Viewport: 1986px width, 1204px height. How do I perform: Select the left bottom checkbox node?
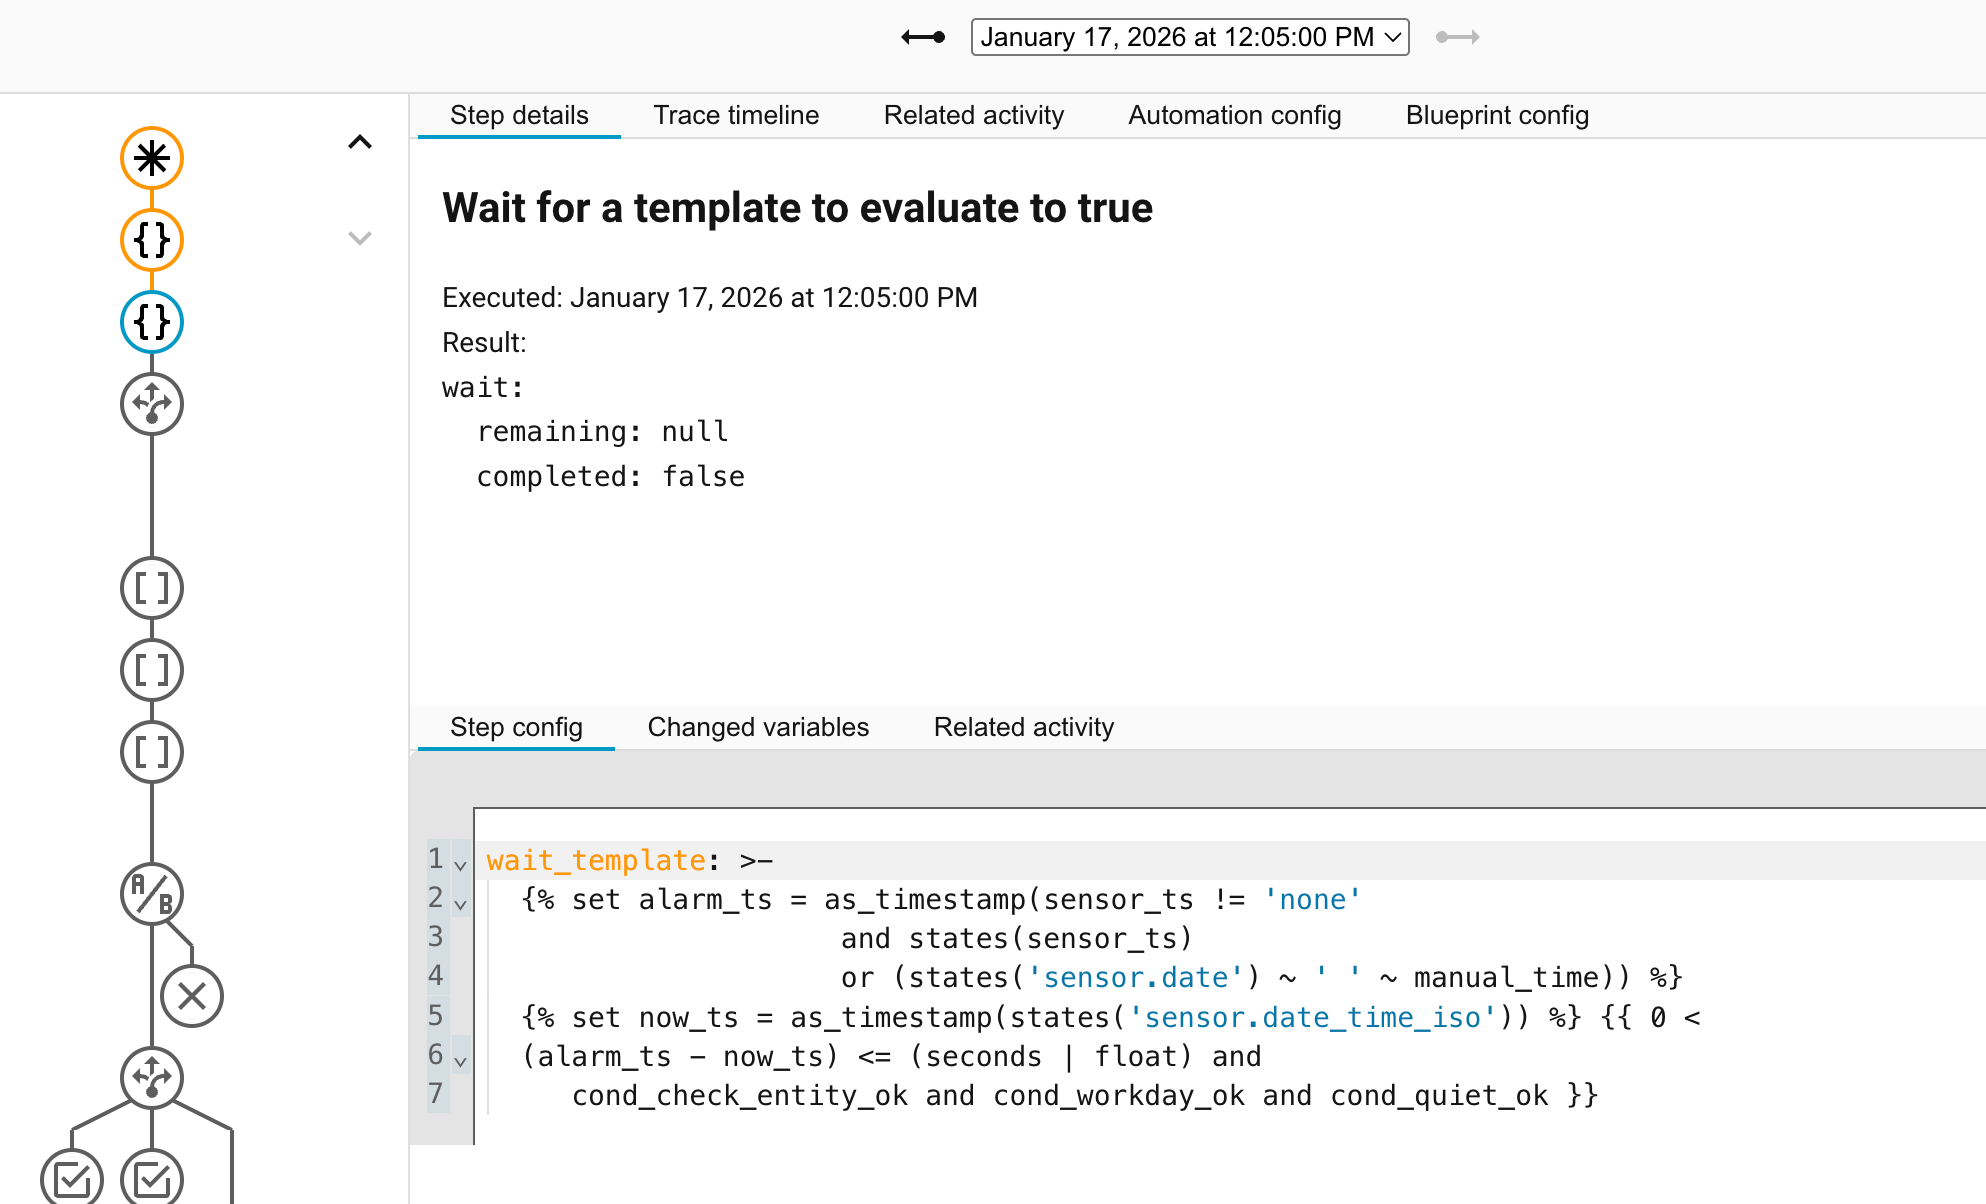pyautogui.click(x=72, y=1178)
